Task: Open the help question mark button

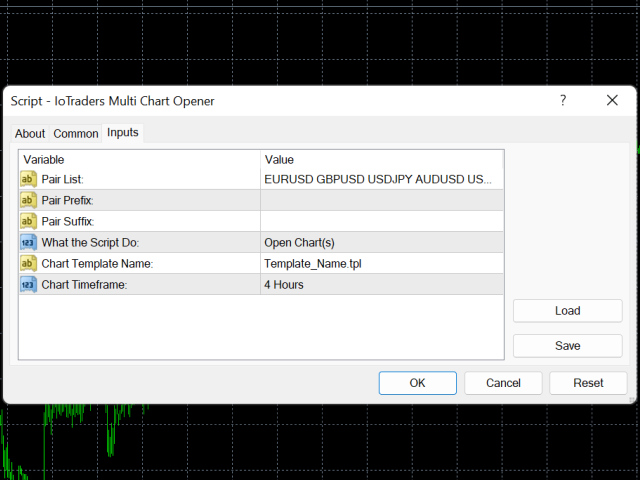Action: [563, 100]
